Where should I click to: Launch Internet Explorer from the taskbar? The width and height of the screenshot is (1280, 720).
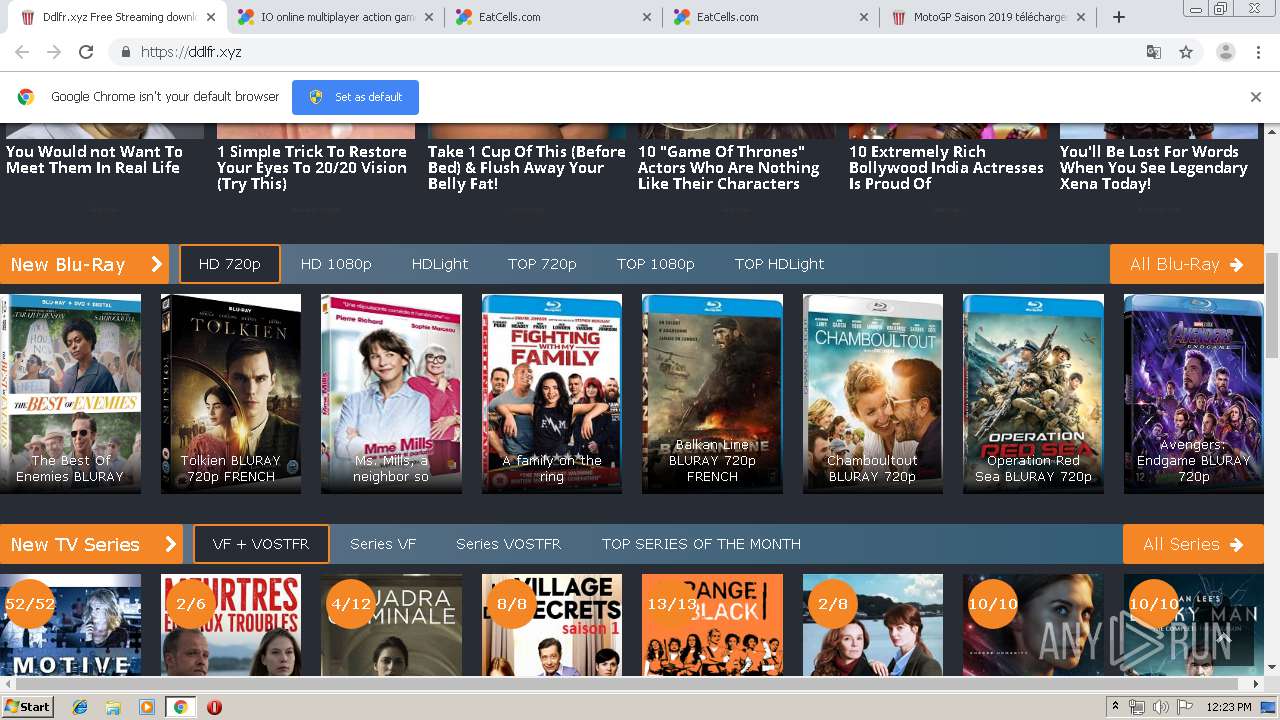coord(80,707)
